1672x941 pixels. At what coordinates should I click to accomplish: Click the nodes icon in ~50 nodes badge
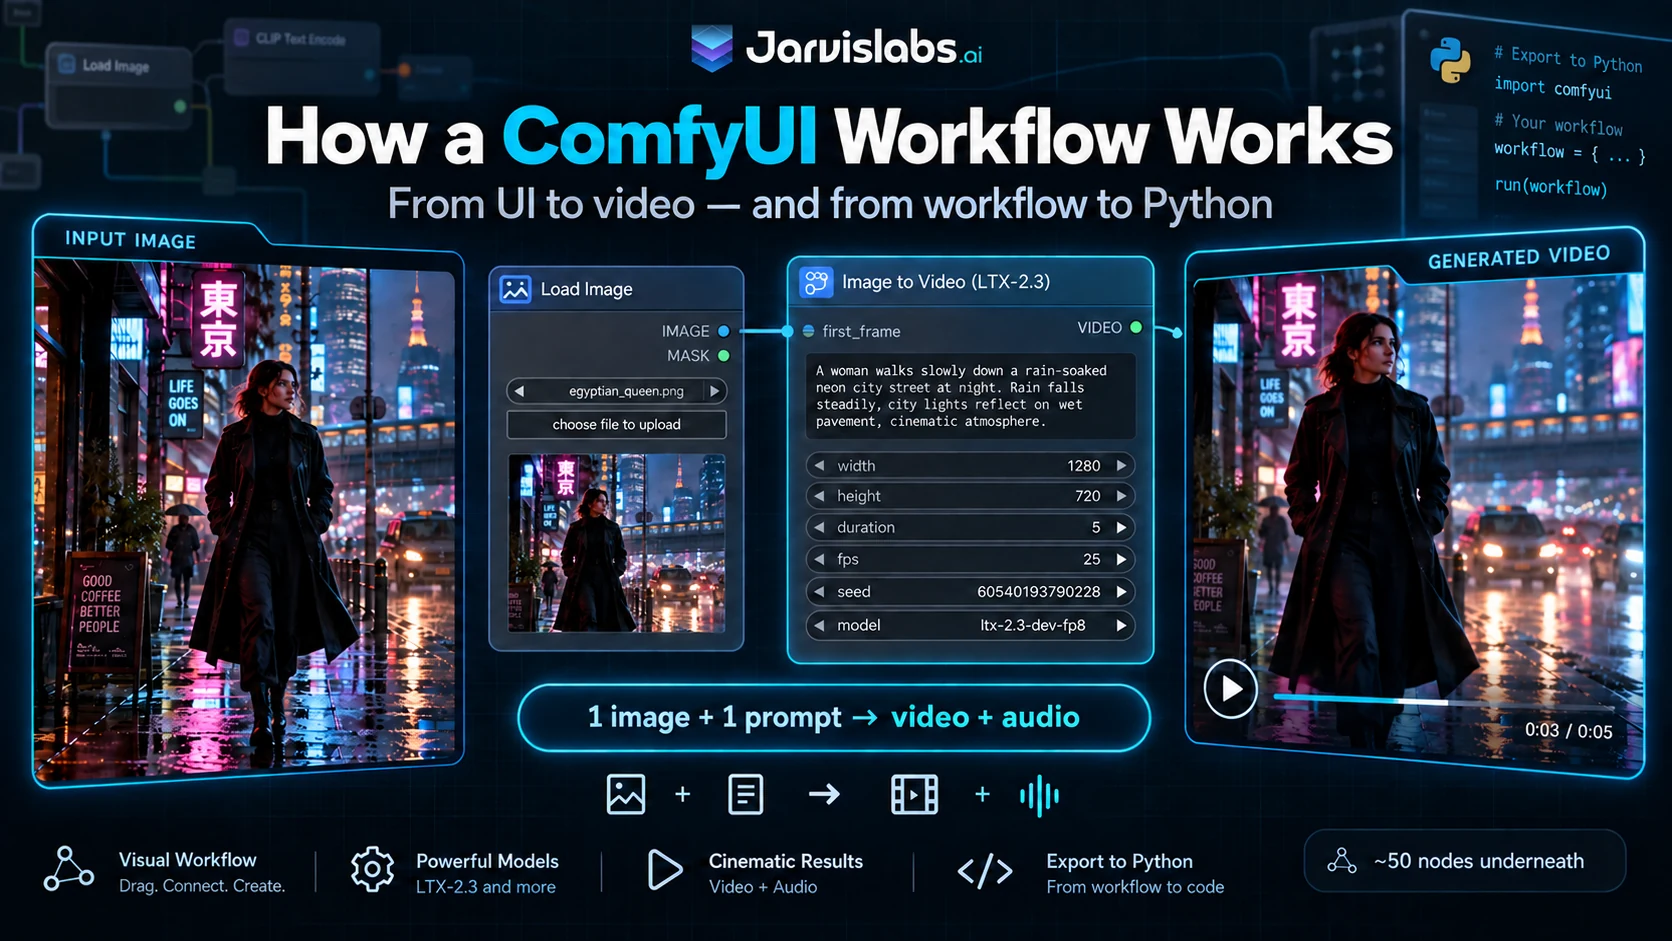1342,860
